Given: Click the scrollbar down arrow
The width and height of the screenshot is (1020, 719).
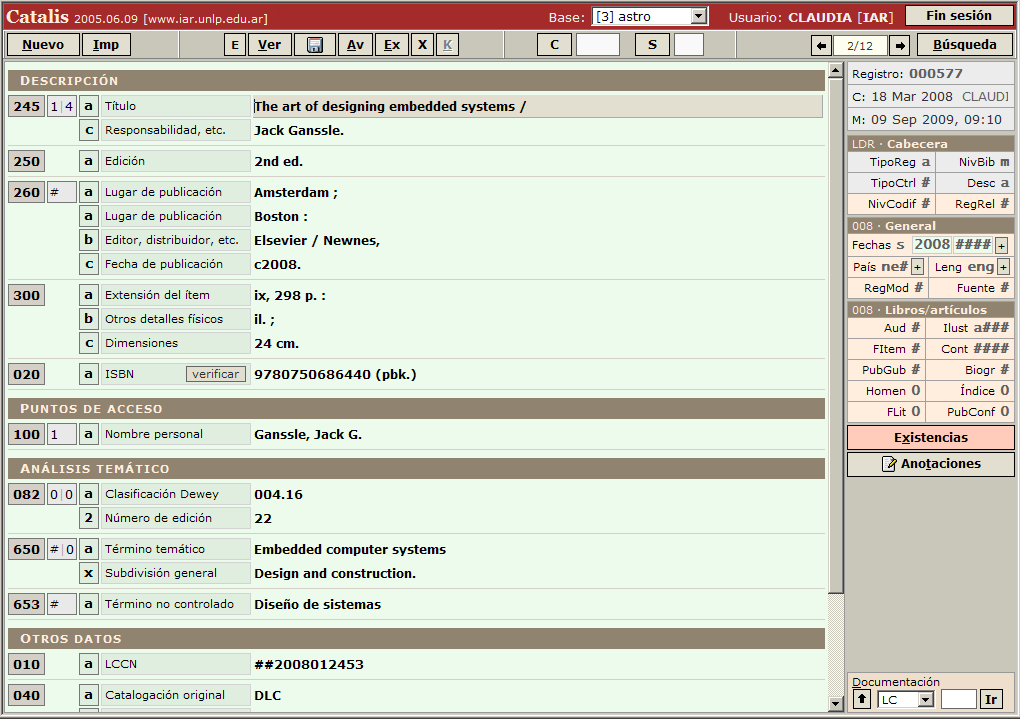Looking at the screenshot, I should pos(837,704).
